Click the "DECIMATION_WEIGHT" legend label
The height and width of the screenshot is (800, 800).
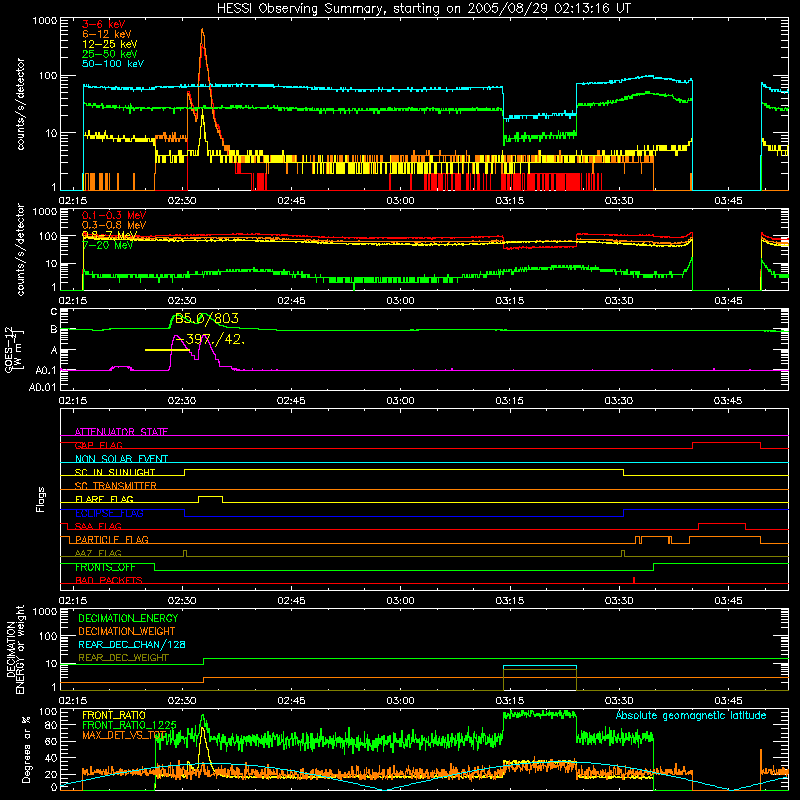pos(127,631)
